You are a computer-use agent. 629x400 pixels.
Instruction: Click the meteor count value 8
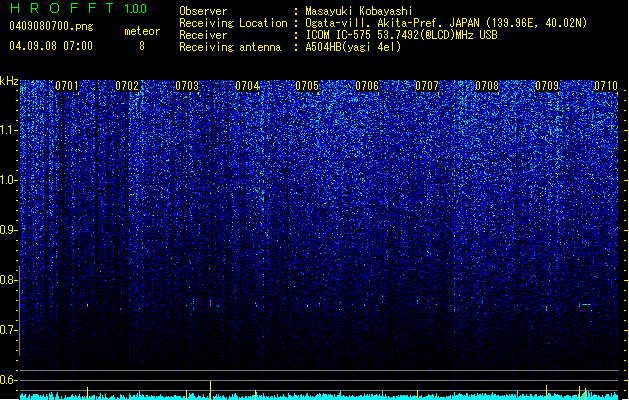click(142, 46)
